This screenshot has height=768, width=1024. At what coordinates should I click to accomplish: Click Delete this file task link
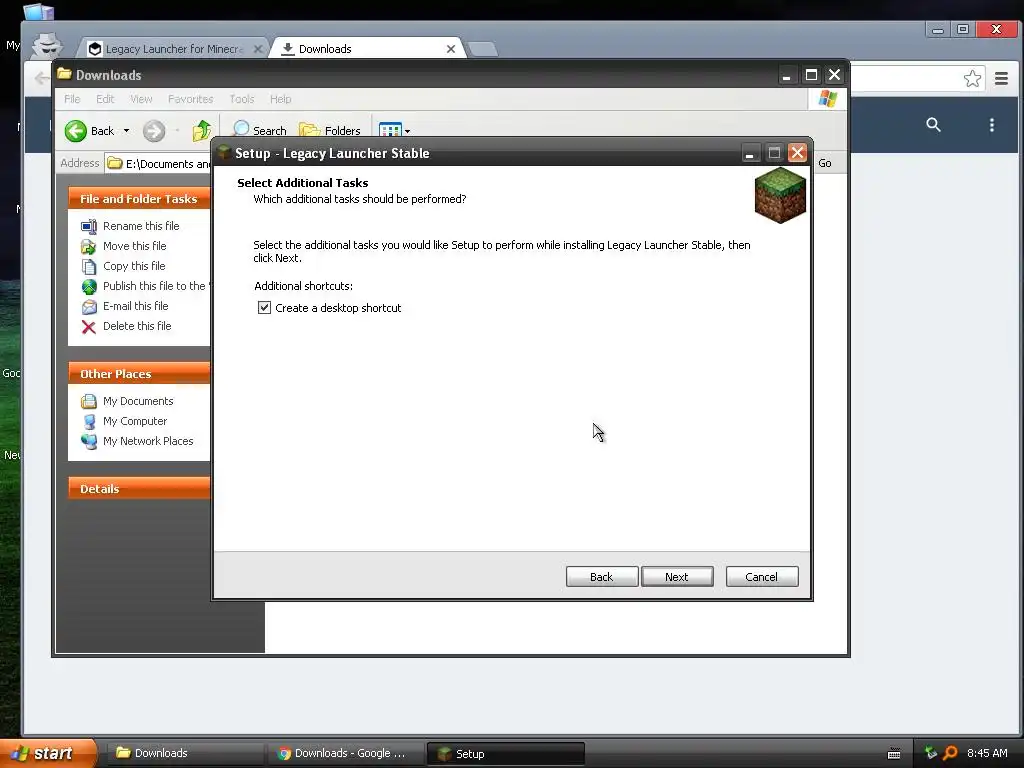[x=137, y=326]
